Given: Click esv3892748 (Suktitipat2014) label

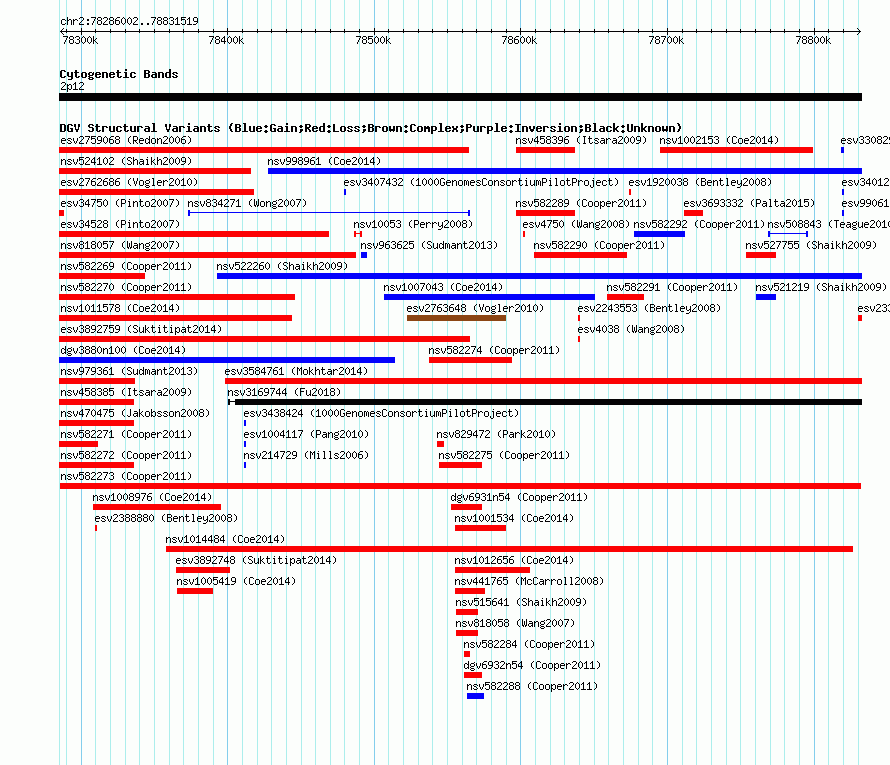Looking at the screenshot, I should pyautogui.click(x=256, y=560).
